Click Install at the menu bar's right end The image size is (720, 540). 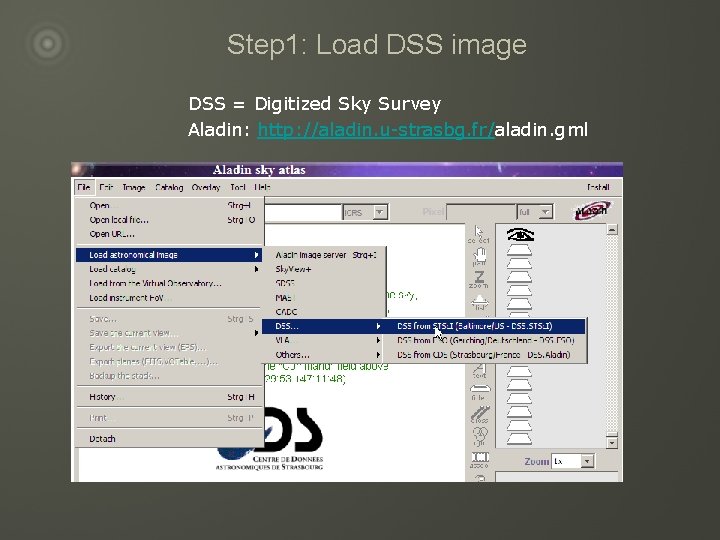click(598, 187)
